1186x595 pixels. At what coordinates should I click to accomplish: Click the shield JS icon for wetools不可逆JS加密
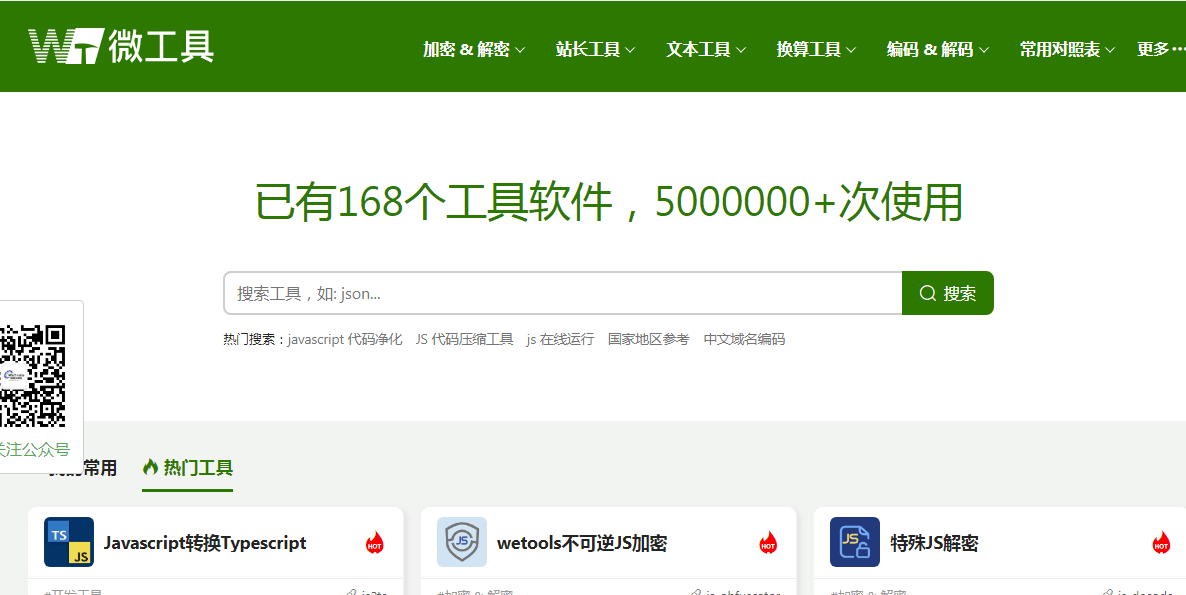click(x=461, y=543)
